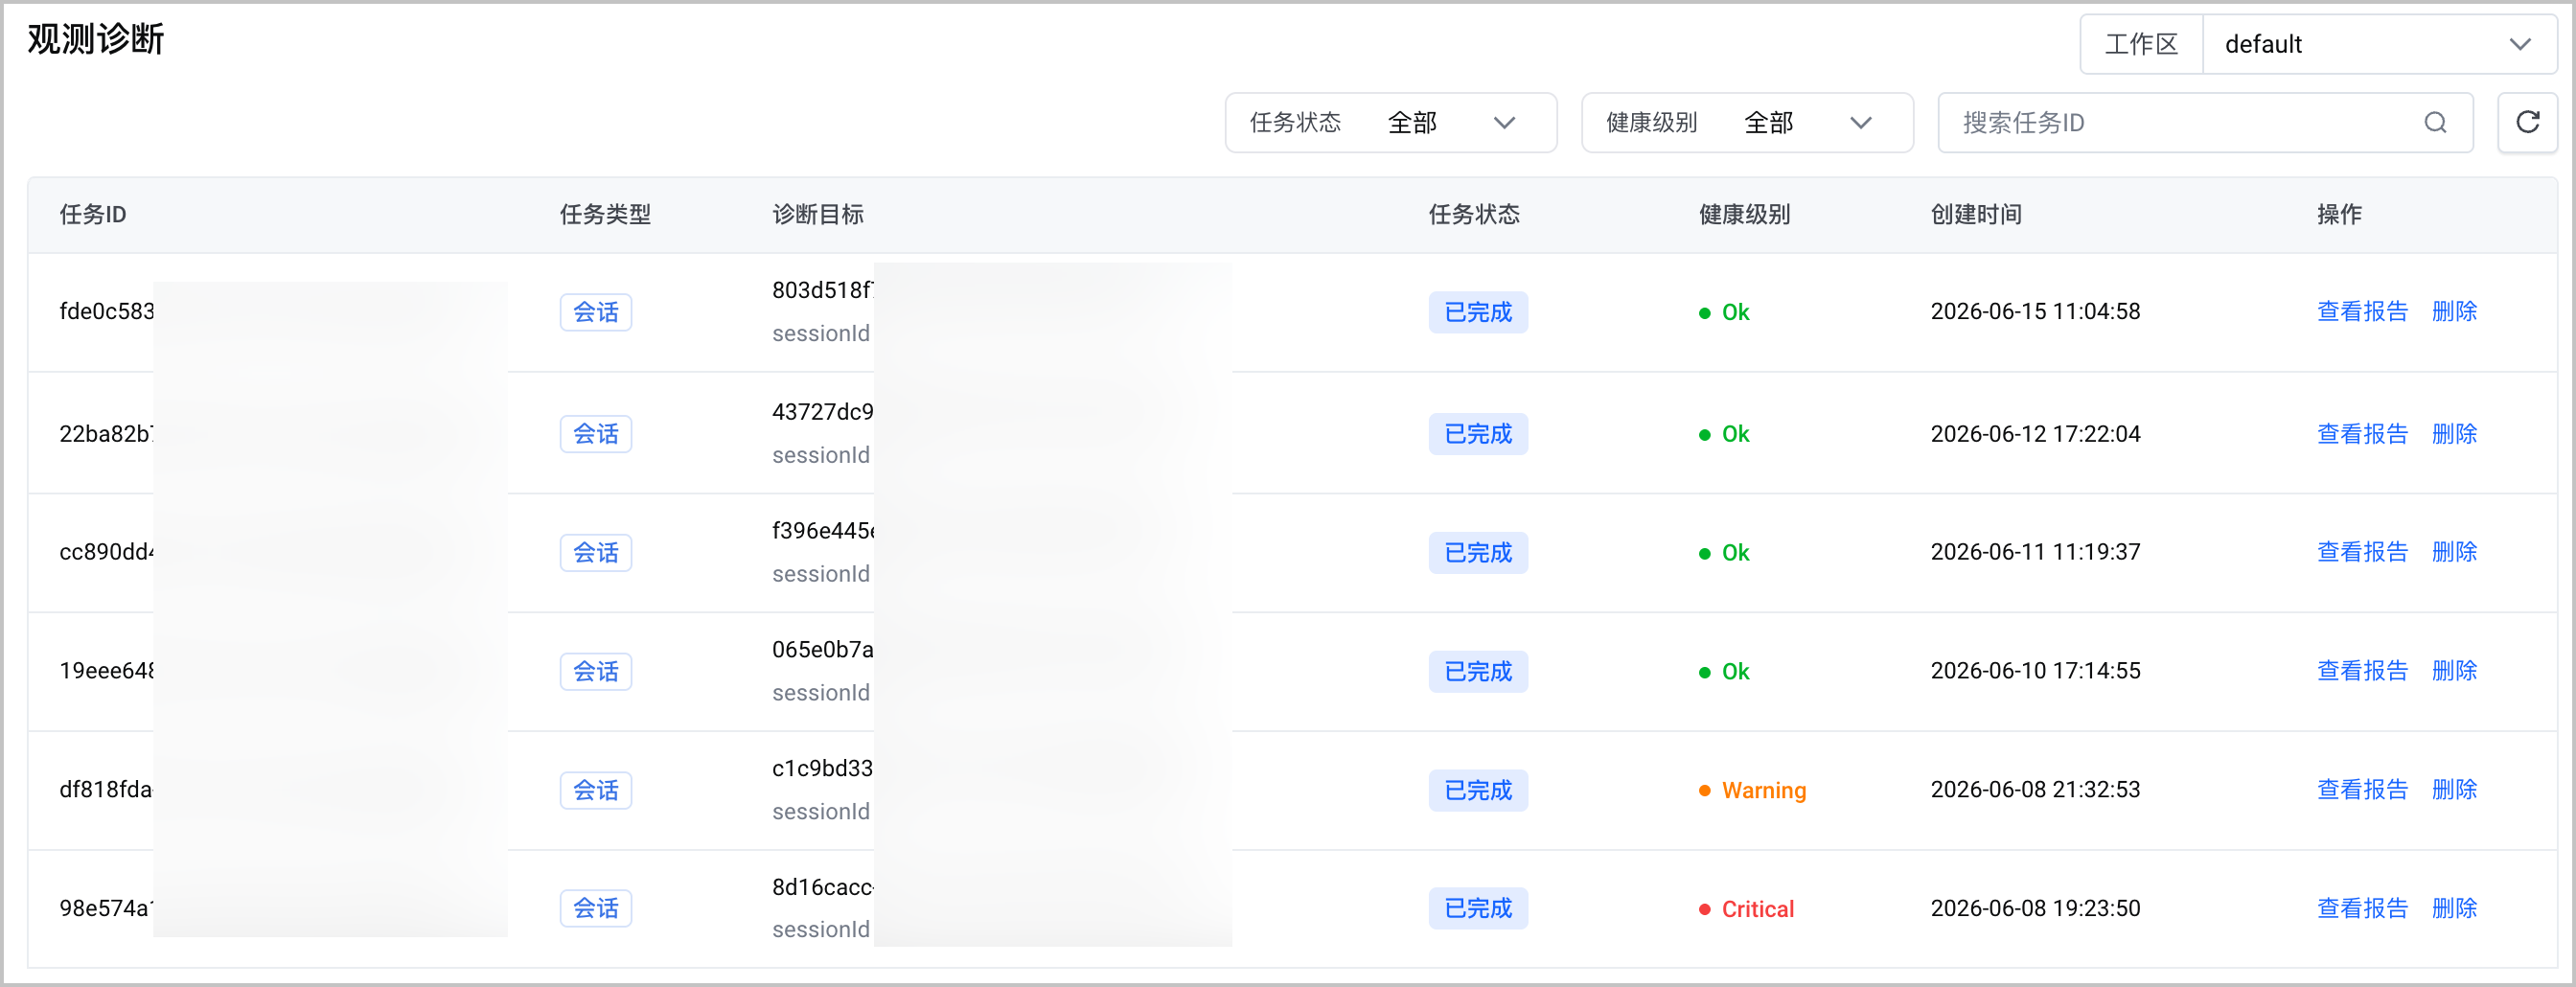The image size is (2576, 987).
Task: Expand the 任务状态 filter dropdown
Action: pyautogui.click(x=1390, y=123)
